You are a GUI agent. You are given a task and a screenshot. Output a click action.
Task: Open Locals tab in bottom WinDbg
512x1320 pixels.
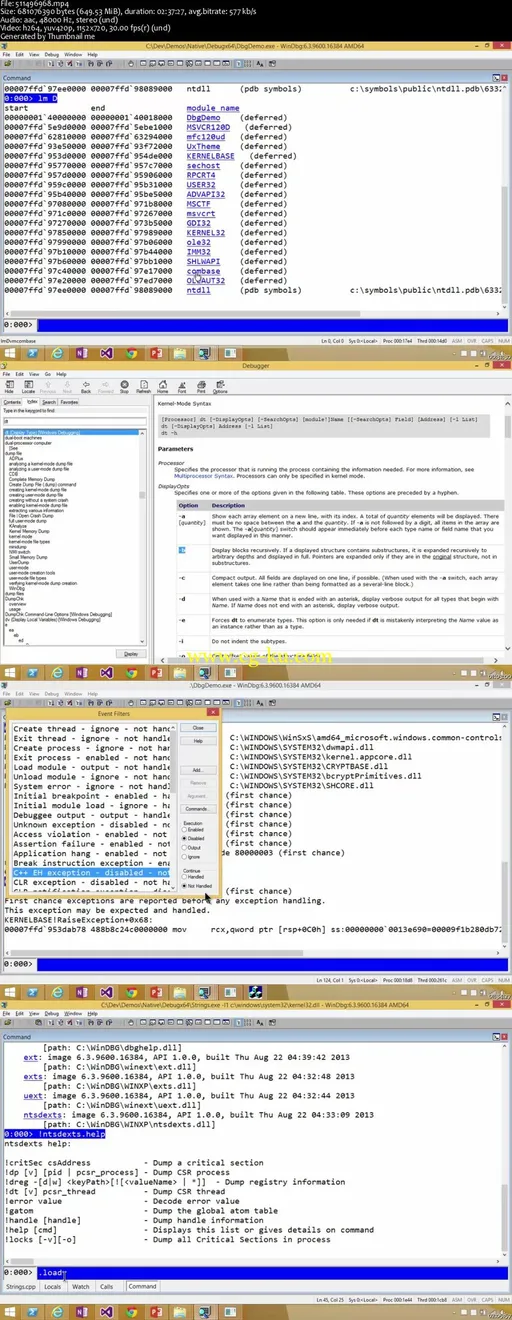(54, 1286)
